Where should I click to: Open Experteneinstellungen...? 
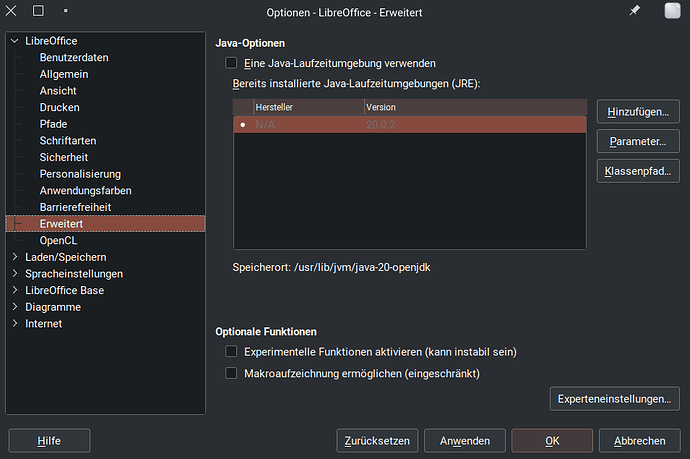click(x=614, y=399)
